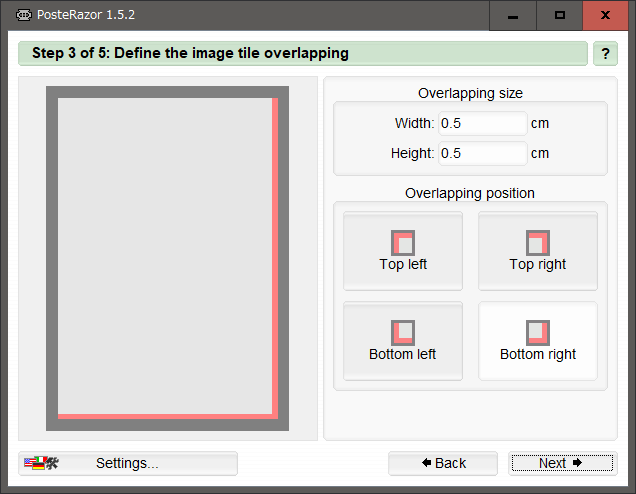Click the Bottom left overlap position icon
The height and width of the screenshot is (494, 636).
(403, 333)
